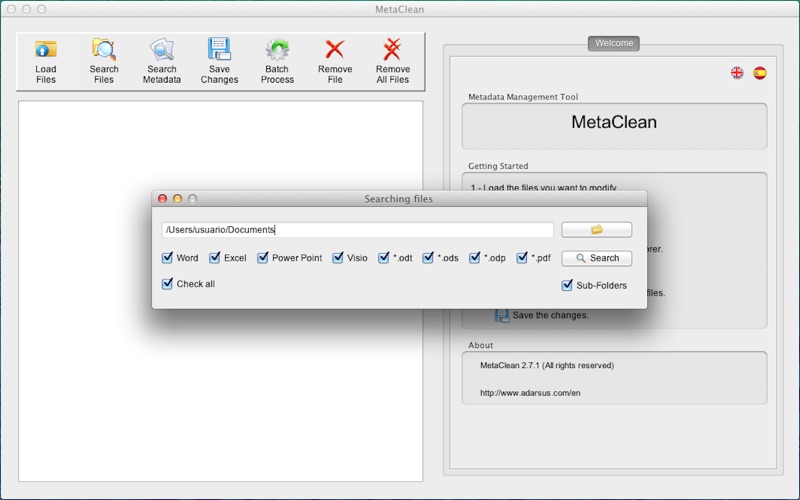Open the Search Metadata tool
800x500 pixels.
click(x=162, y=61)
